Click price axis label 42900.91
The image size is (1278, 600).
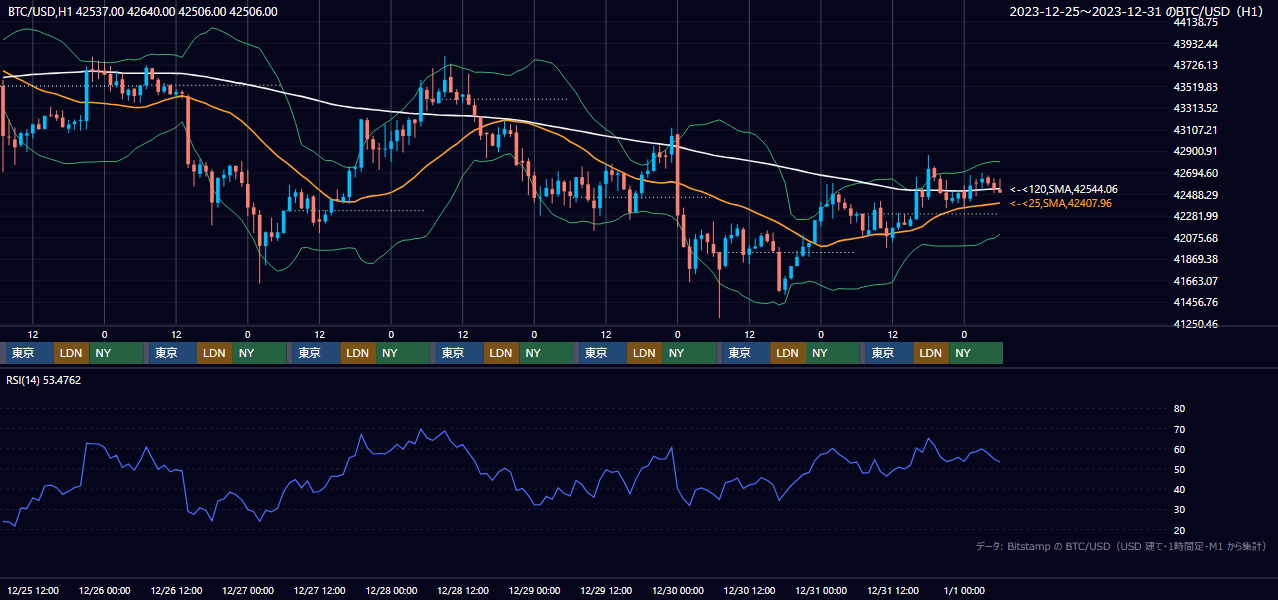pyautogui.click(x=1195, y=151)
